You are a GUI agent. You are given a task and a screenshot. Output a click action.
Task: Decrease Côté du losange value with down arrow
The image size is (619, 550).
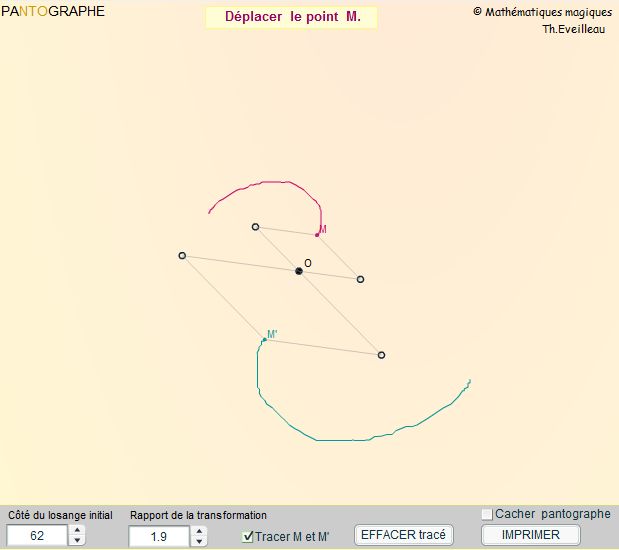(77, 540)
